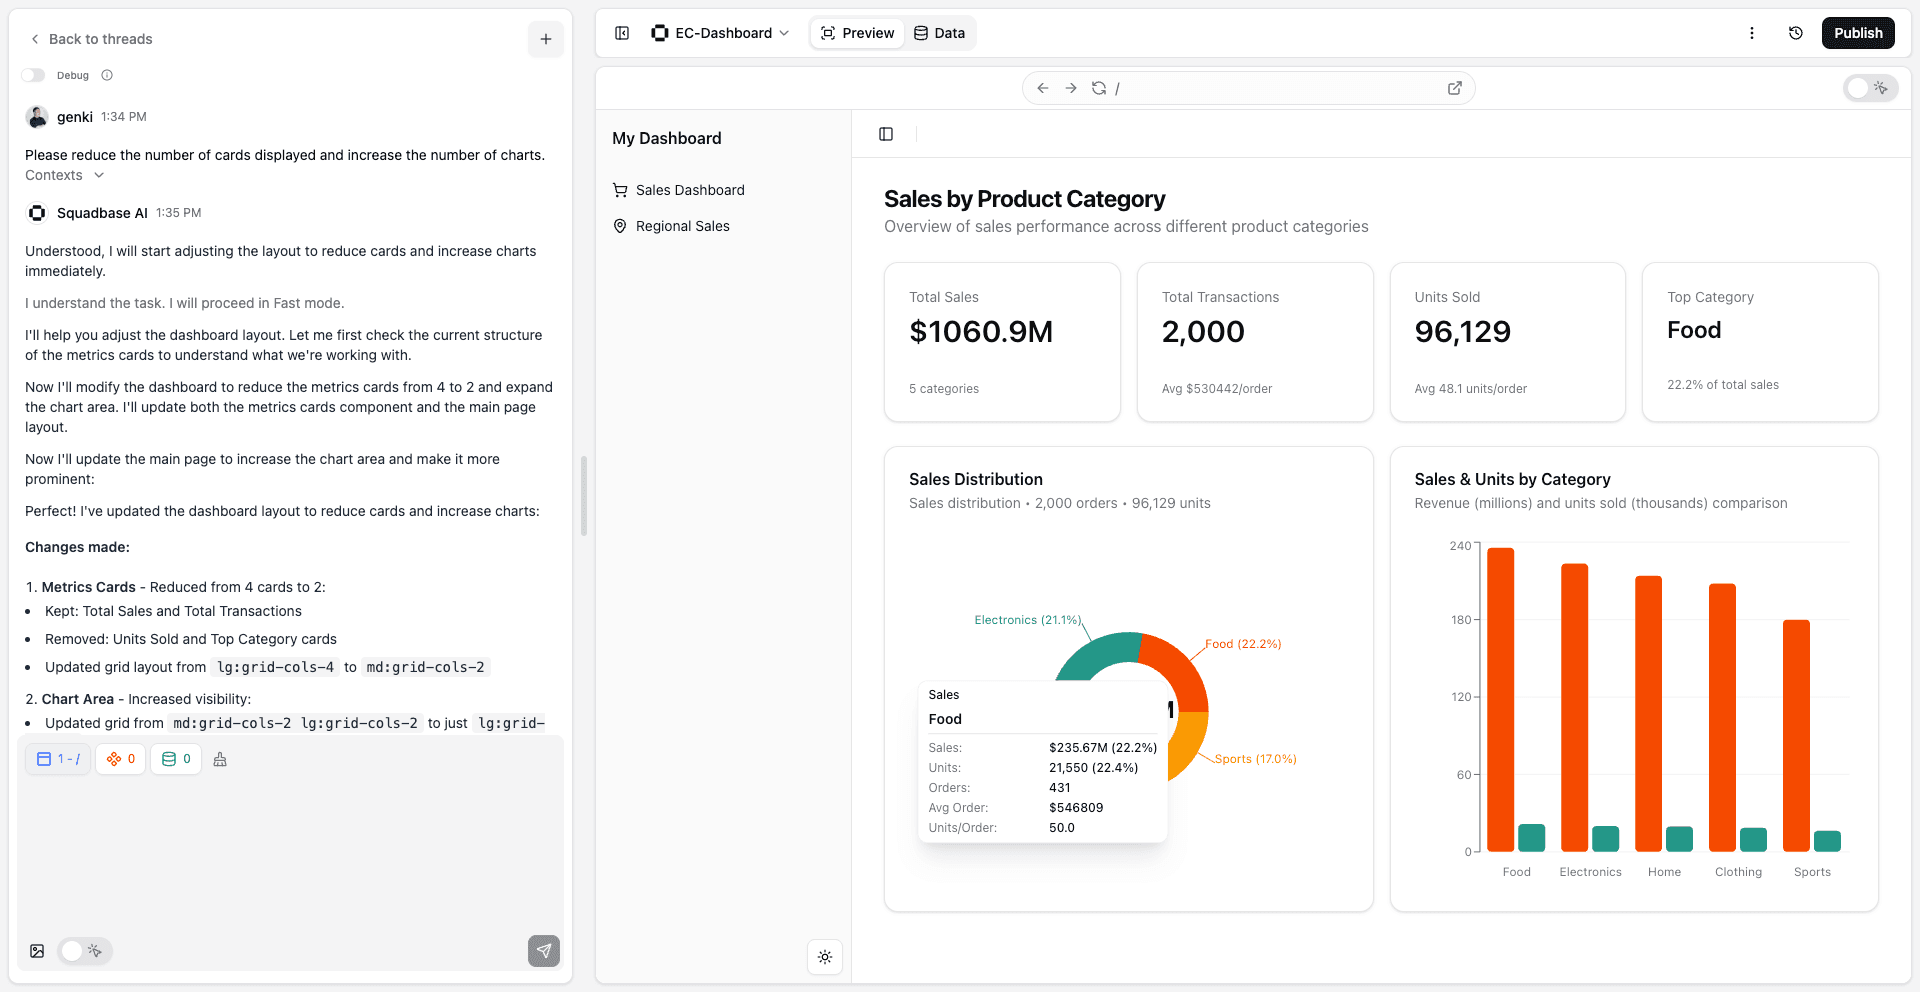Switch to the Data tab

click(x=938, y=32)
